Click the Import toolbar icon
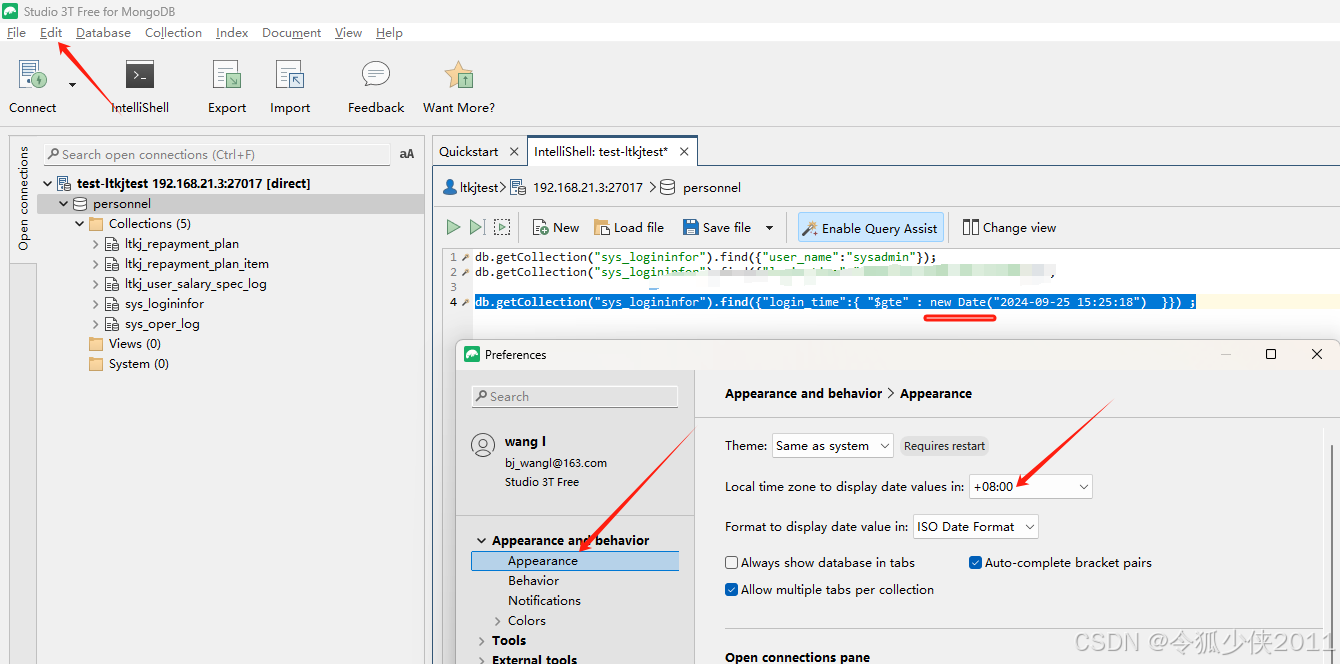This screenshot has width=1340, height=664. coord(290,75)
